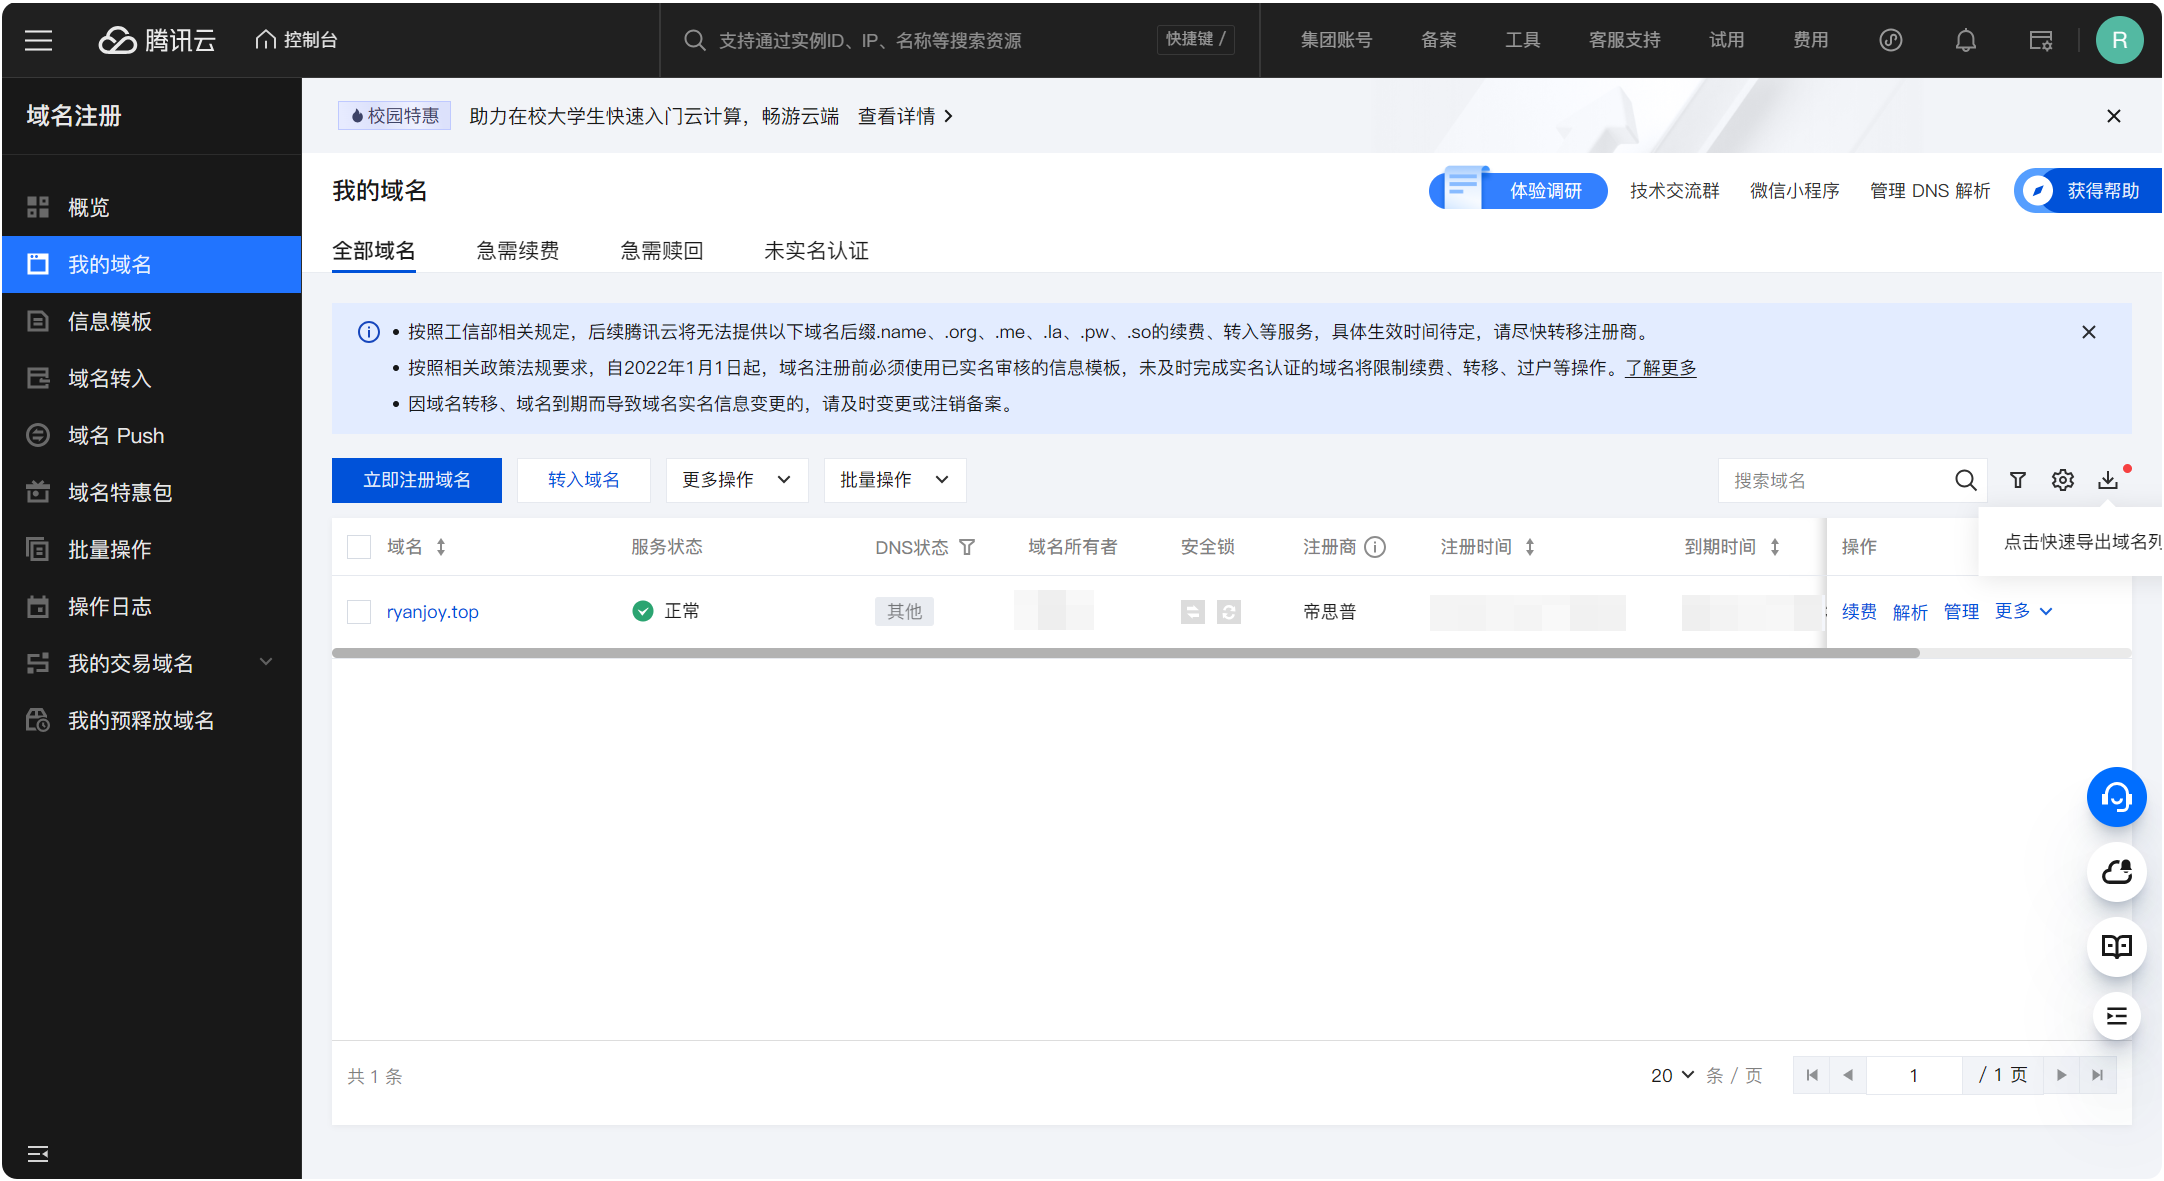The height and width of the screenshot is (1181, 2164).
Task: Click the hamburger menu icon top left
Action: point(38,40)
